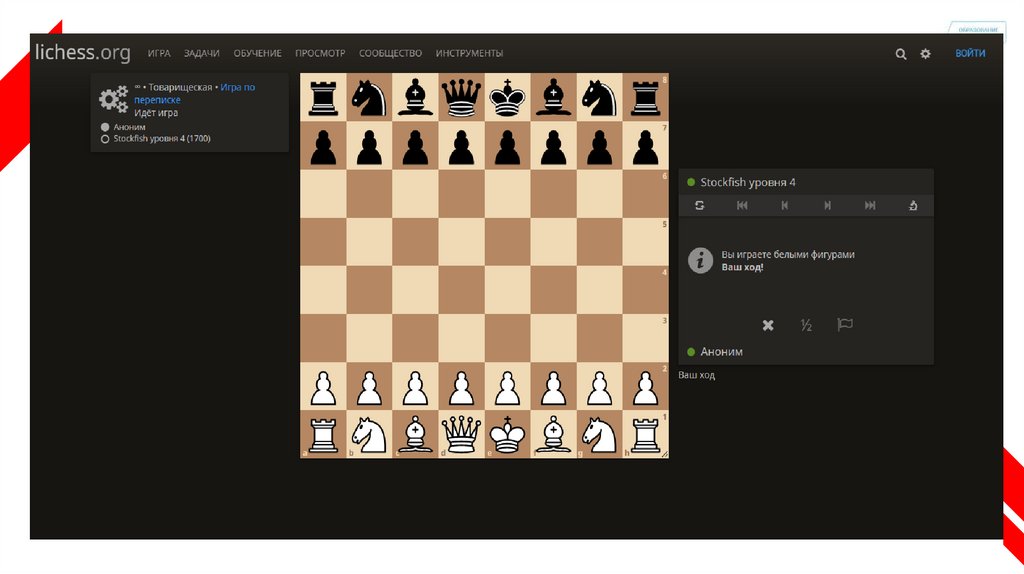Click the board resize handle corner

click(x=665, y=454)
